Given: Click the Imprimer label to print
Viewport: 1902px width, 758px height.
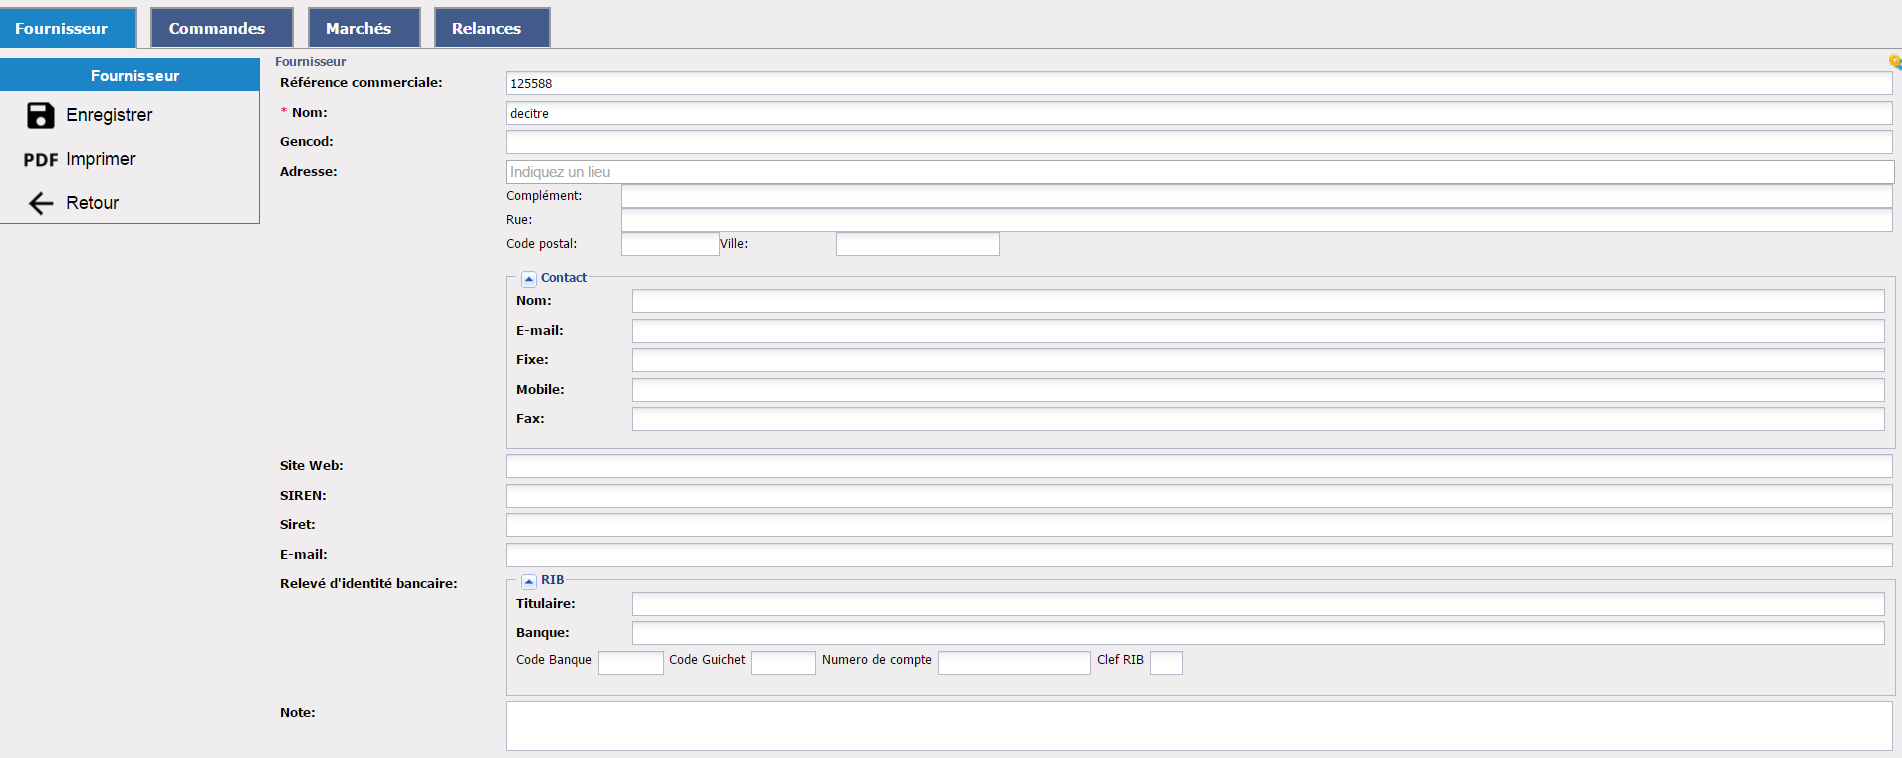Looking at the screenshot, I should [100, 159].
